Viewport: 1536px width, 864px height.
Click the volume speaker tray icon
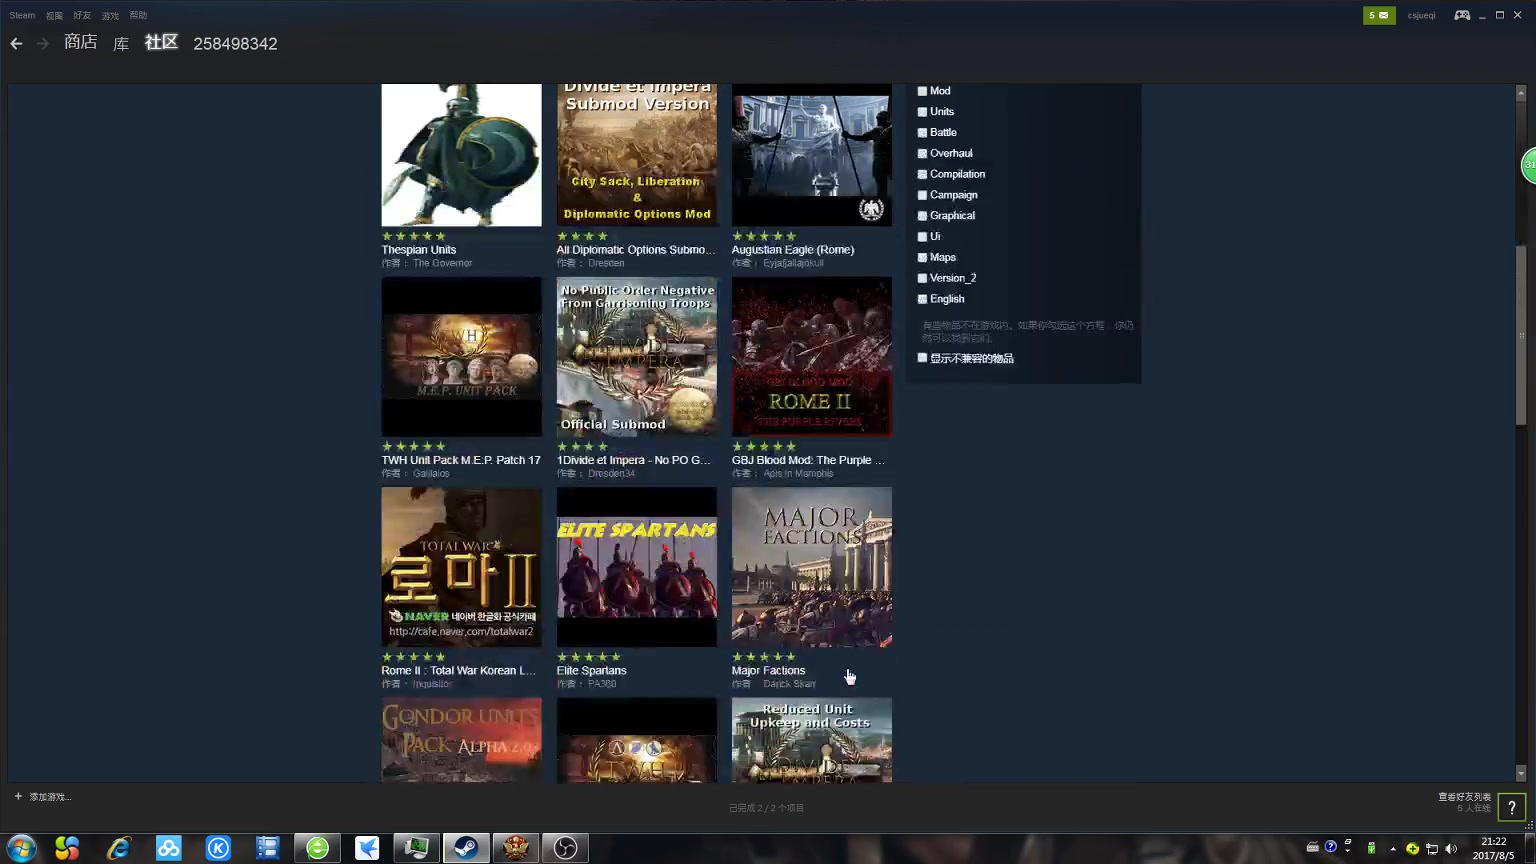pos(1451,848)
